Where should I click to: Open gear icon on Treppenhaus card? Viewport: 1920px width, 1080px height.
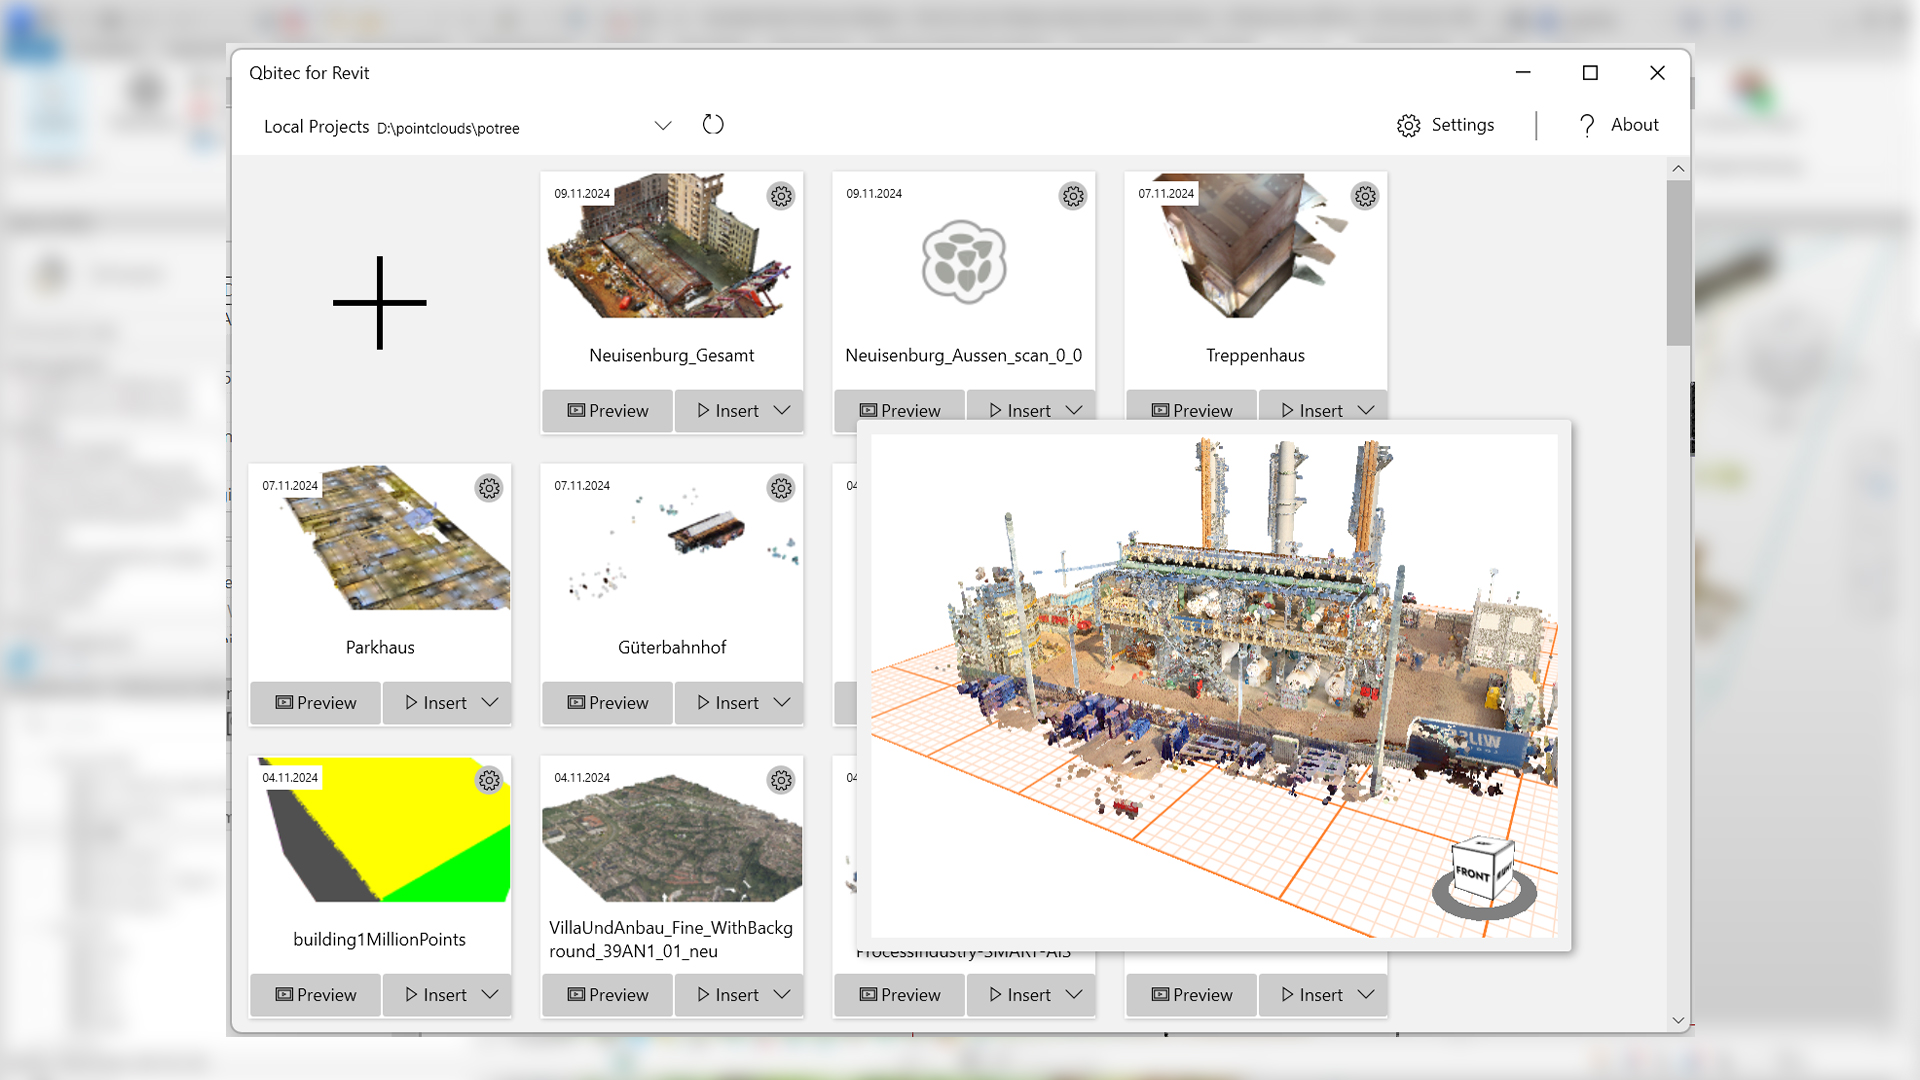pyautogui.click(x=1365, y=196)
